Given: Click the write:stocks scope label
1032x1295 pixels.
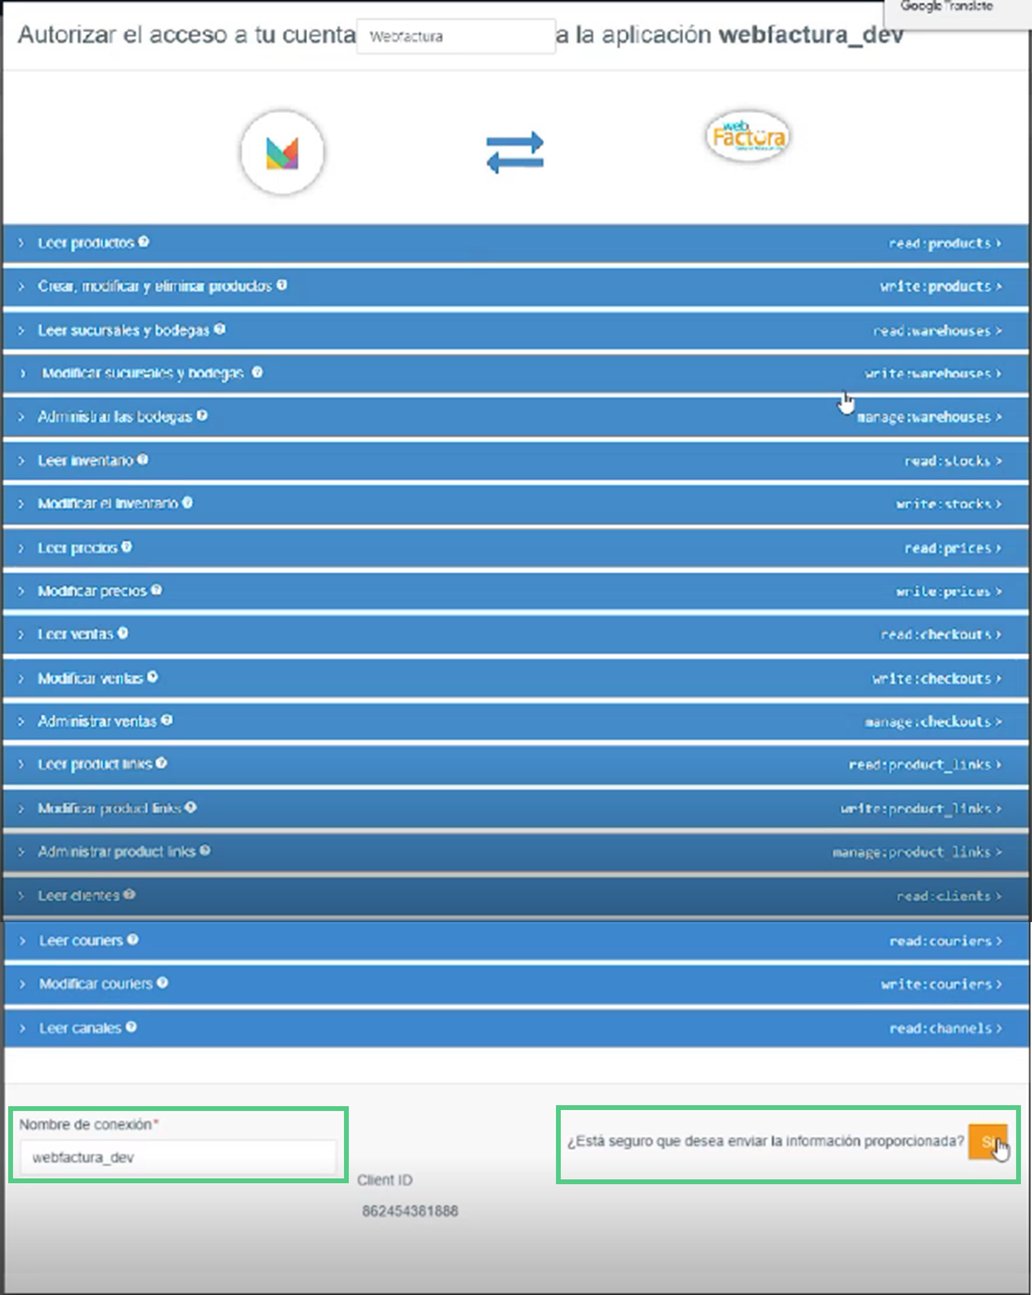Looking at the screenshot, I should (943, 504).
